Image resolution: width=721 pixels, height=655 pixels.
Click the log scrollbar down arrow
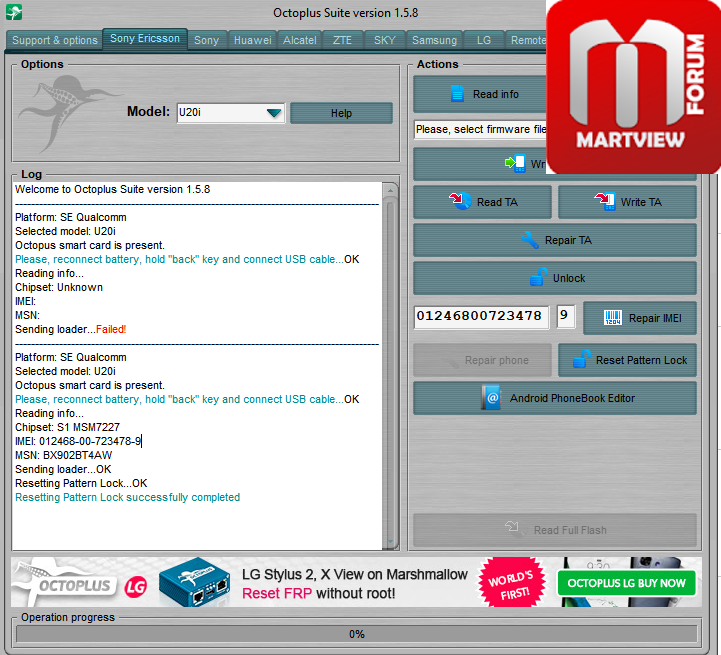[390, 543]
